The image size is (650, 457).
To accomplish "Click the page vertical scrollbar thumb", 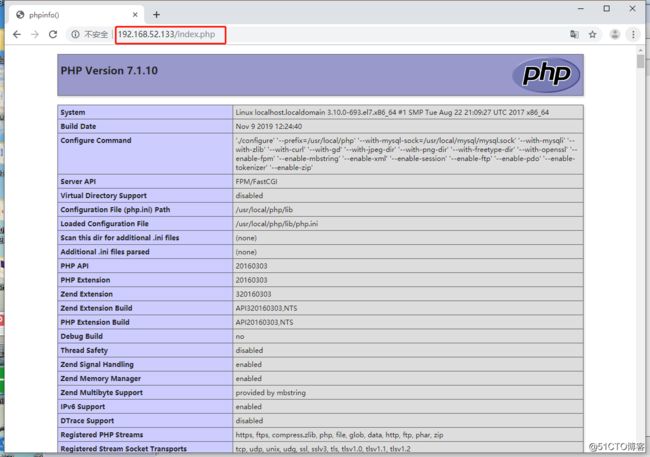I will pyautogui.click(x=640, y=62).
